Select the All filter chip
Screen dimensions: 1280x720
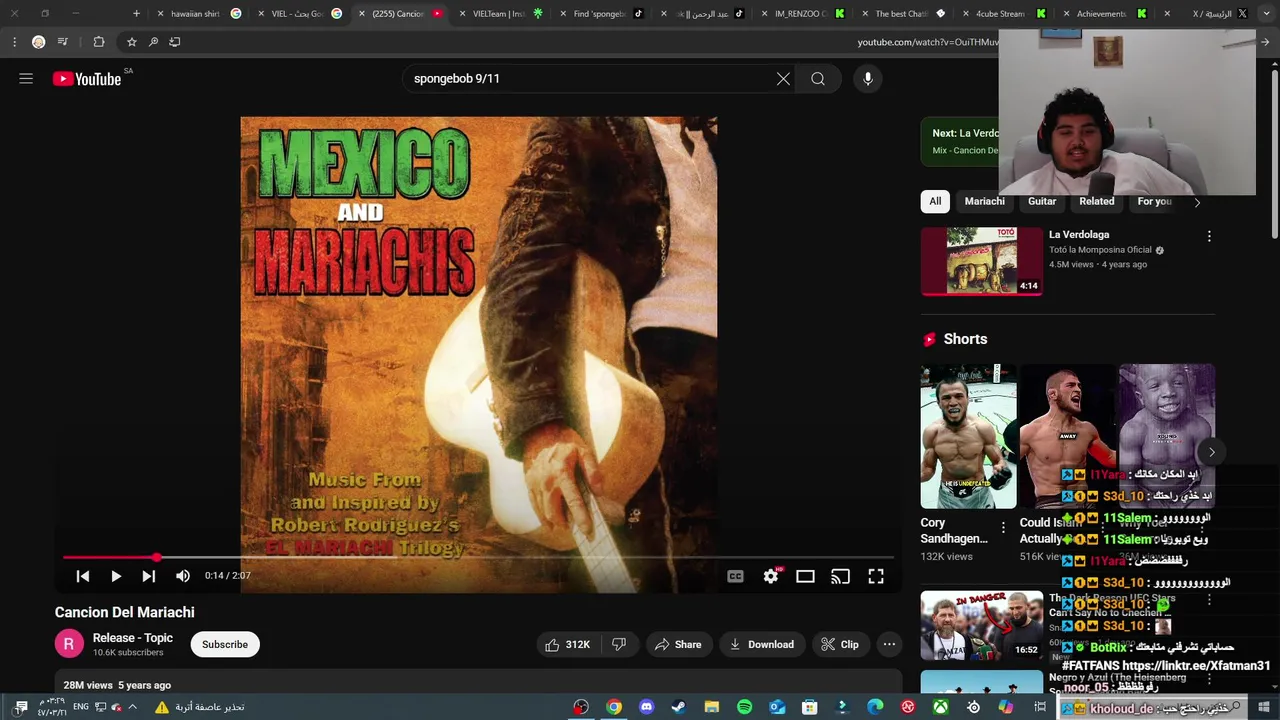tap(935, 201)
